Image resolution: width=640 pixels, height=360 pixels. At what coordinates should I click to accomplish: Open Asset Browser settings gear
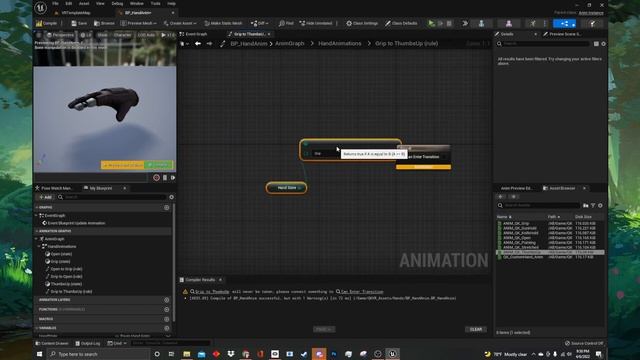pyautogui.click(x=600, y=205)
